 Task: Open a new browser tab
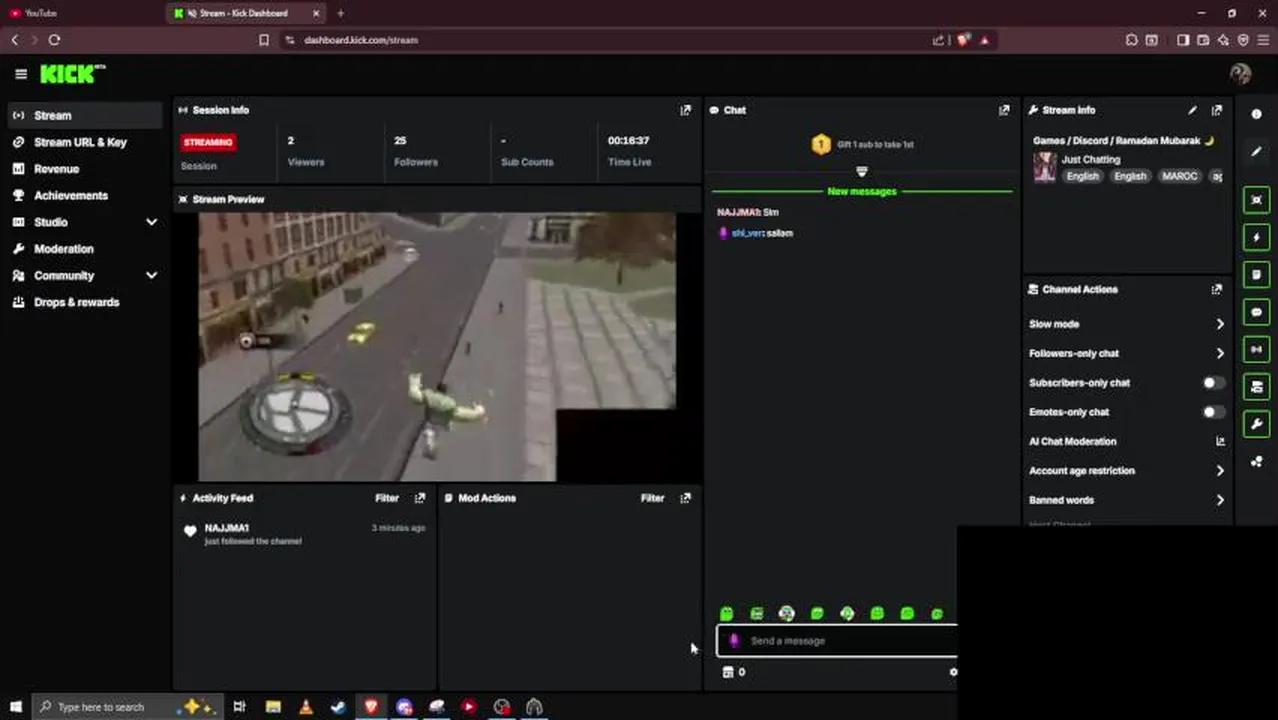[x=340, y=13]
